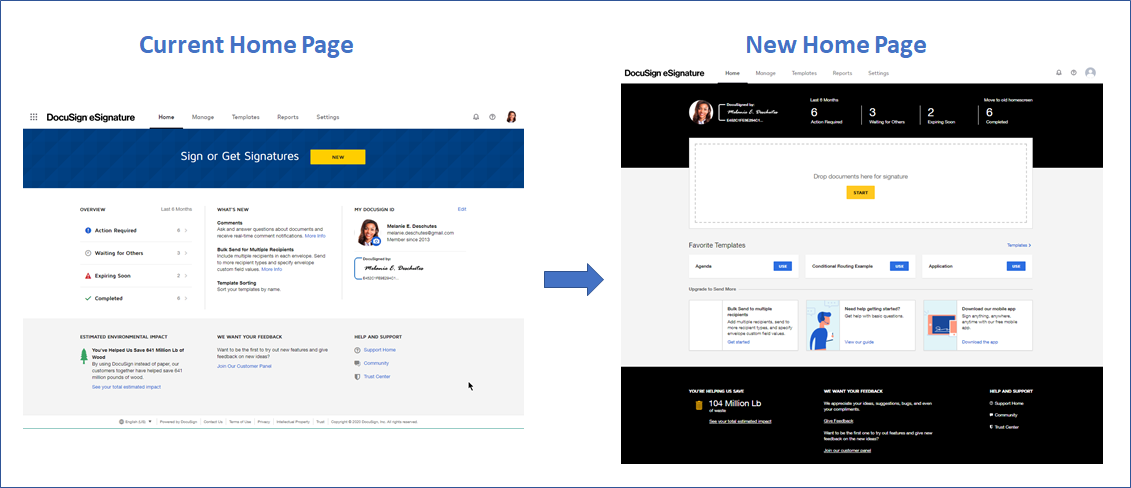Open Templates chevron link beside Favorite Templates
Image resolution: width=1131 pixels, height=488 pixels.
coord(1019,246)
